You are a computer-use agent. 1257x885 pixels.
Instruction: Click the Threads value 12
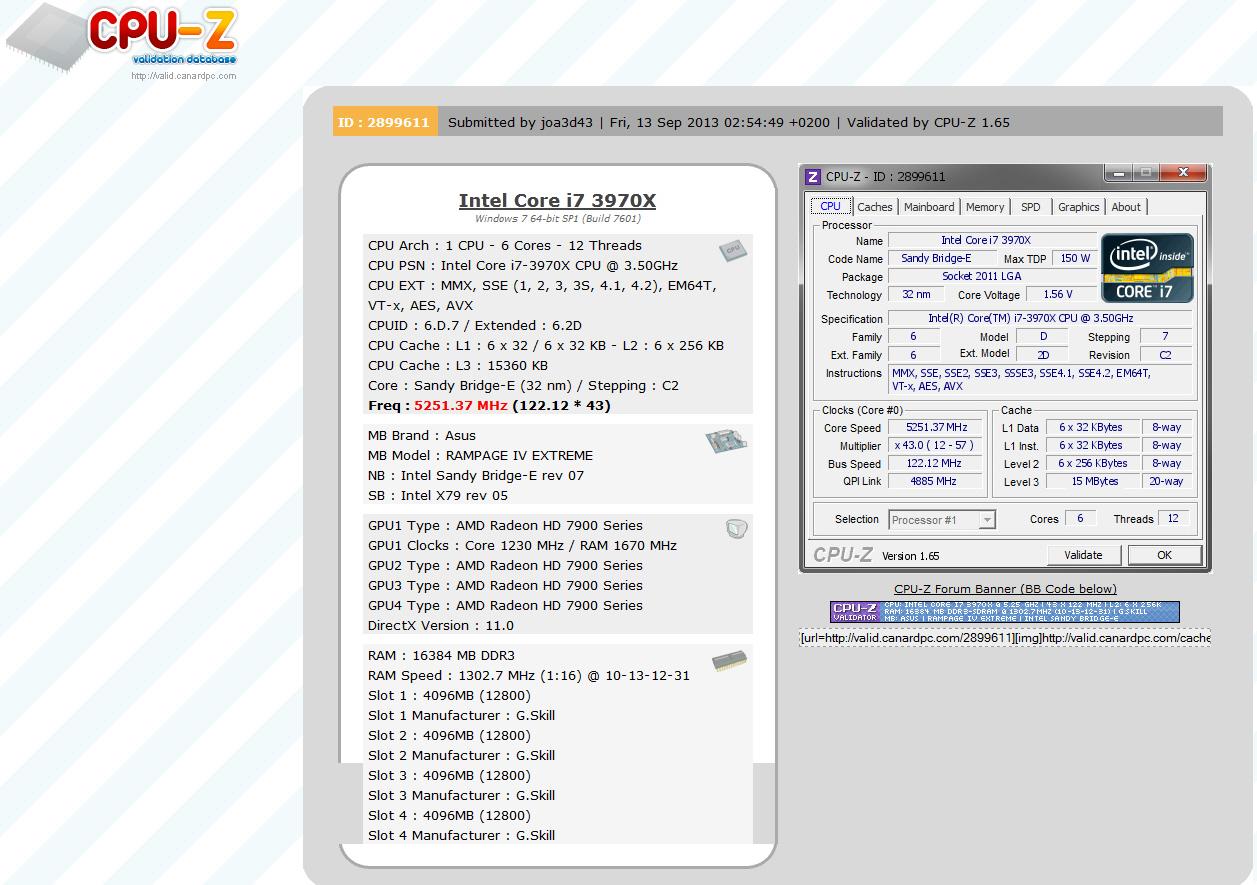pos(1173,518)
